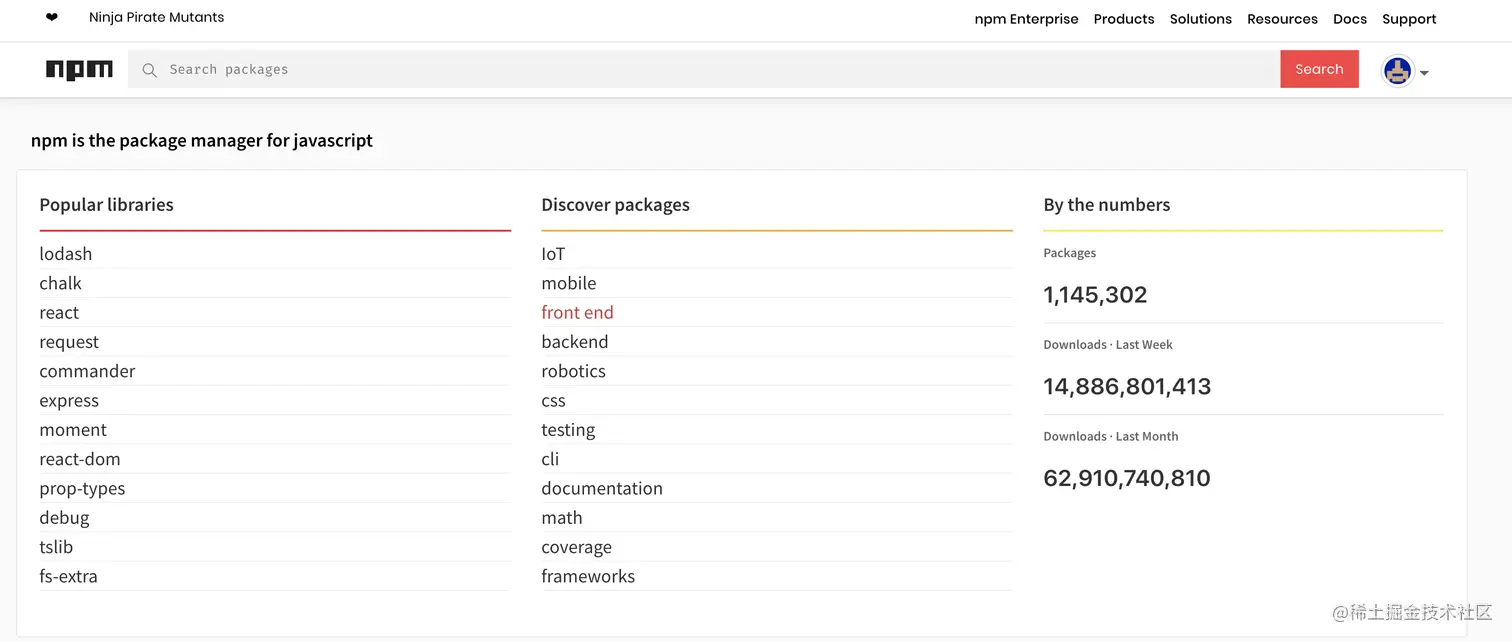Screen dimensions: 1512x642
Task: Browse front end packages
Action: pos(577,313)
